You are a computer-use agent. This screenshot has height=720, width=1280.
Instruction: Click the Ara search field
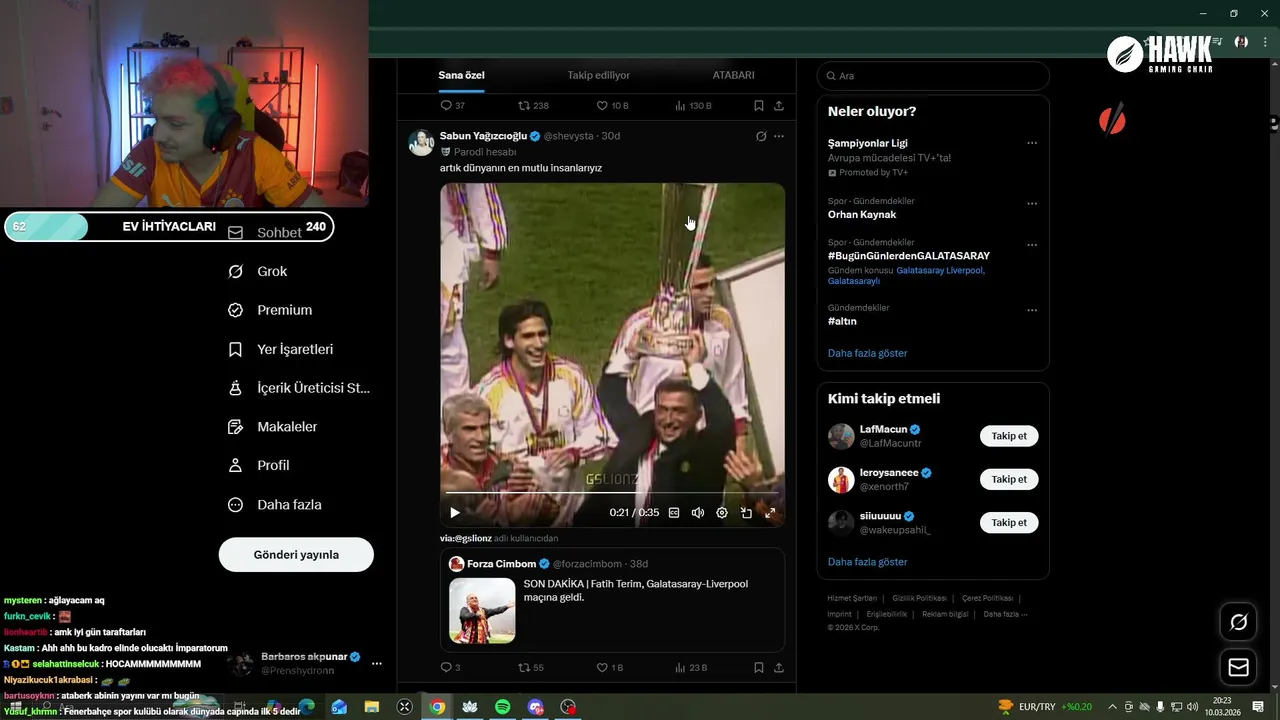point(933,76)
